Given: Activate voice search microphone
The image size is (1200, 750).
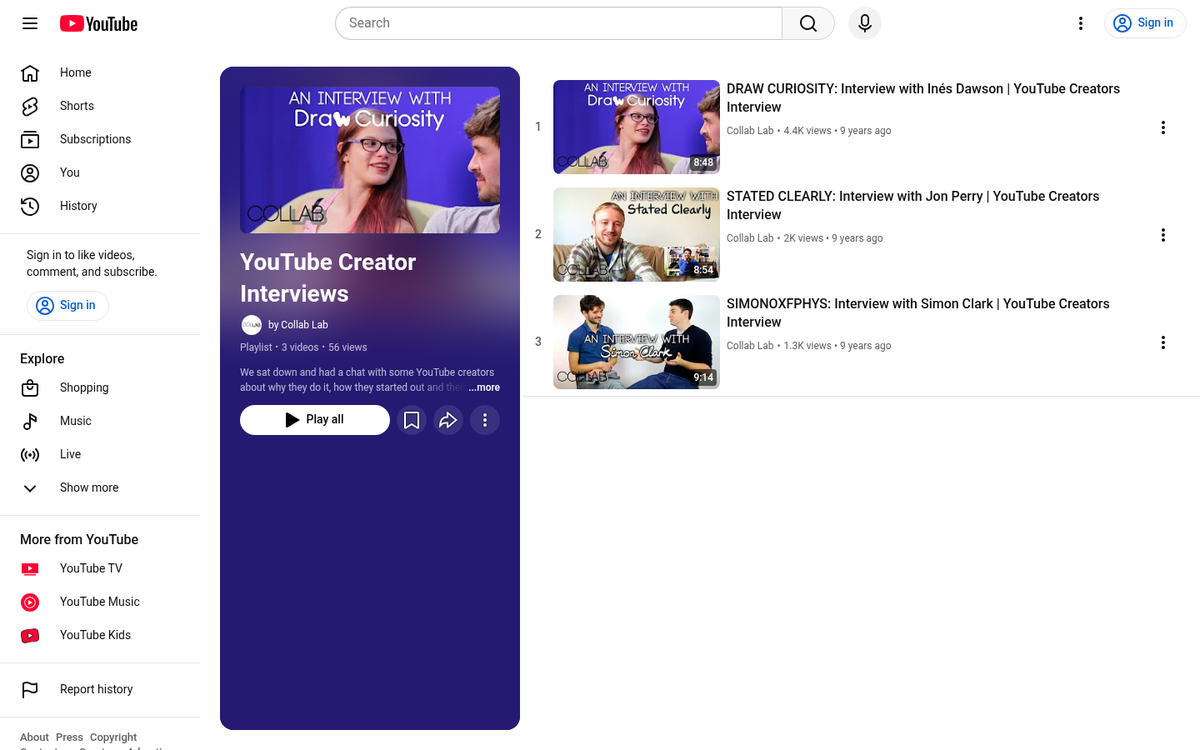Looking at the screenshot, I should coord(865,23).
